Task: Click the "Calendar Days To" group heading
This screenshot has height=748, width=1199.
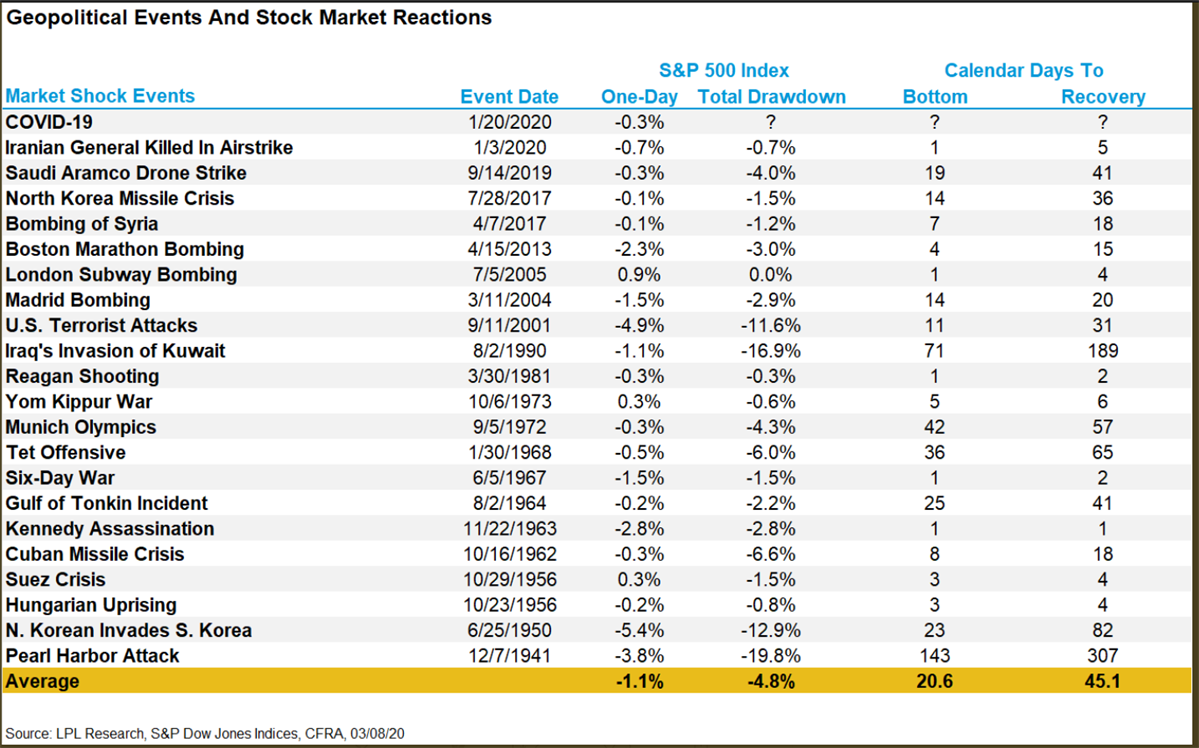Action: 1024,70
